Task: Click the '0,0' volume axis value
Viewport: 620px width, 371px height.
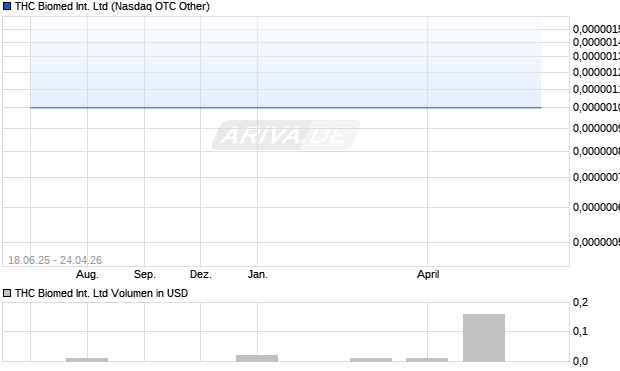Action: (x=580, y=361)
